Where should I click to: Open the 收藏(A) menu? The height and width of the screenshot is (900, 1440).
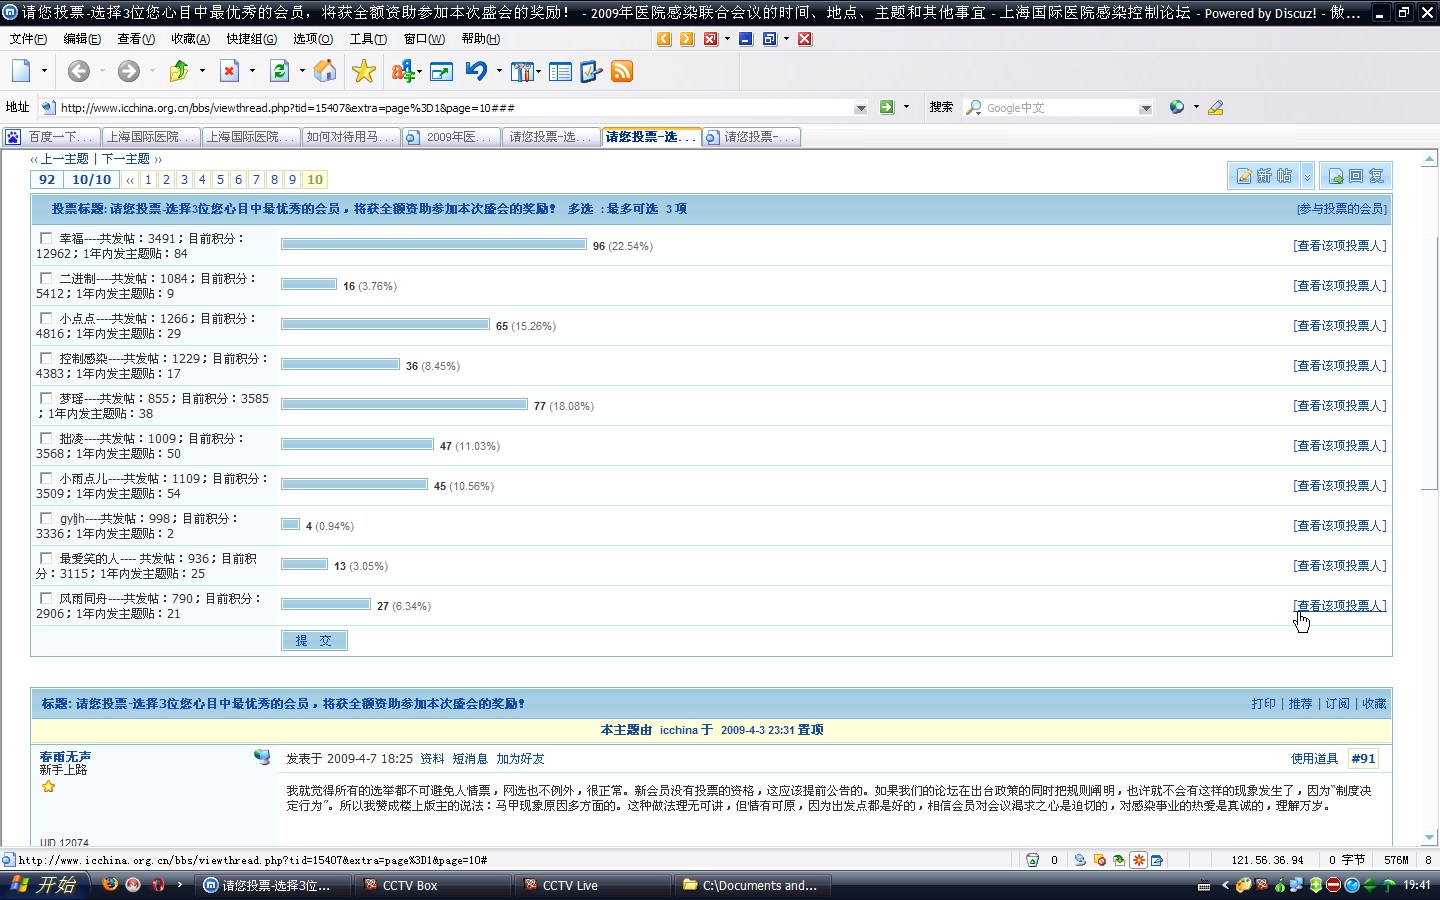click(x=190, y=39)
